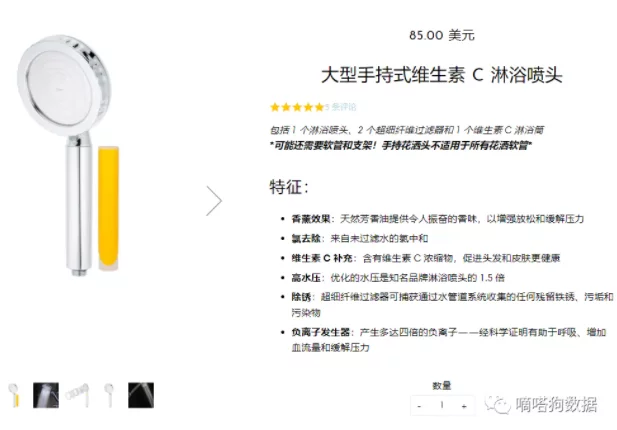Select the second thumbnail showing water spray
The width and height of the screenshot is (617, 430).
click(x=46, y=395)
